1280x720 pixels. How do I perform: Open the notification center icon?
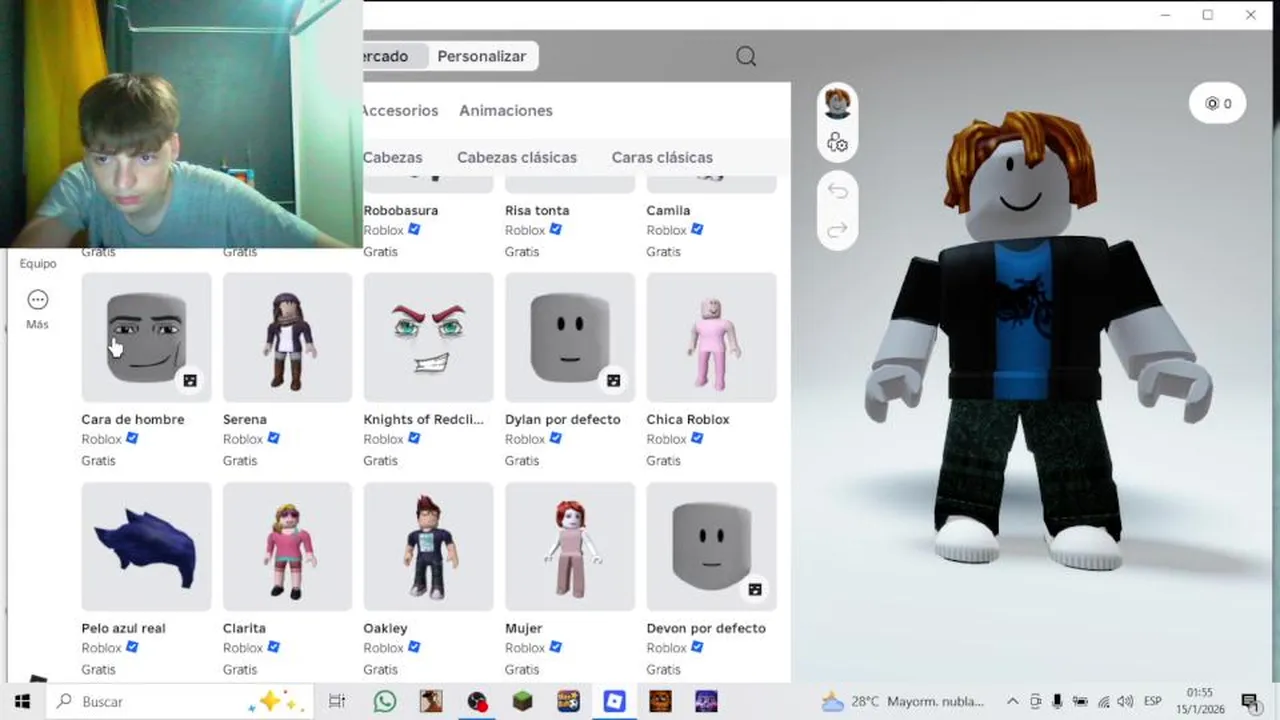coord(1250,701)
